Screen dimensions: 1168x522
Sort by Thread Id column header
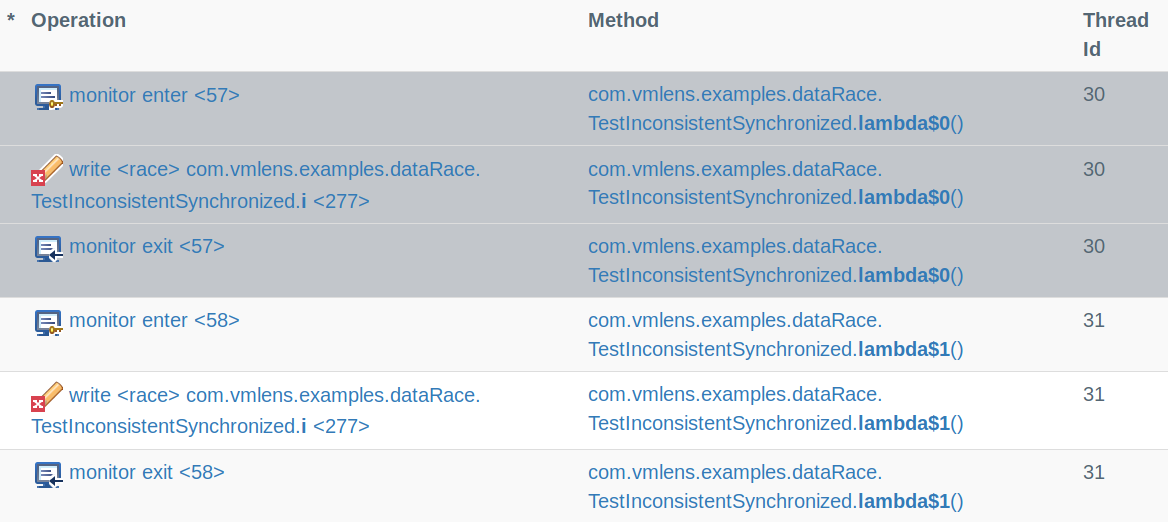click(x=1116, y=34)
